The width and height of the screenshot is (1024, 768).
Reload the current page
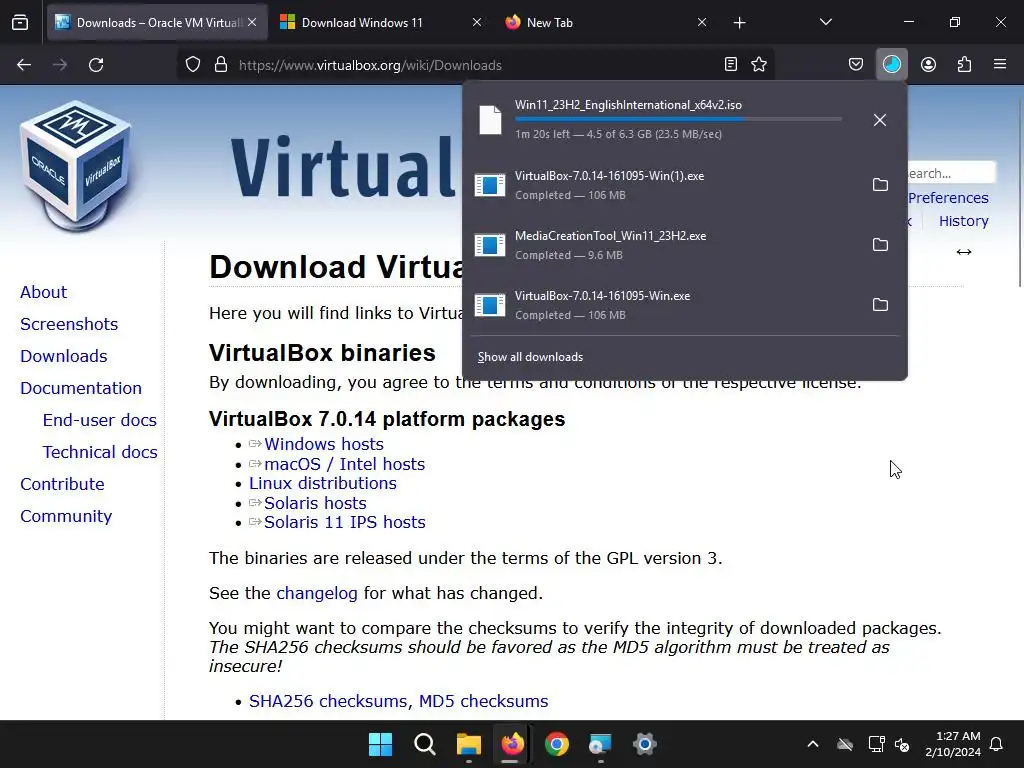(96, 65)
